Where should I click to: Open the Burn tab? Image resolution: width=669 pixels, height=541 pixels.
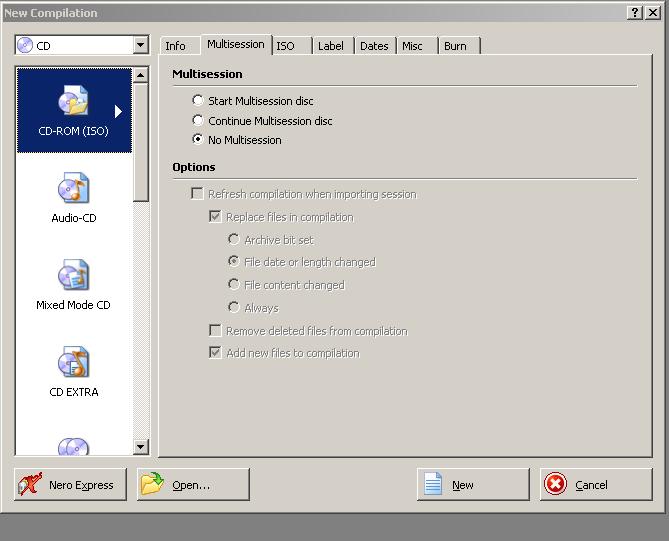[x=455, y=46]
